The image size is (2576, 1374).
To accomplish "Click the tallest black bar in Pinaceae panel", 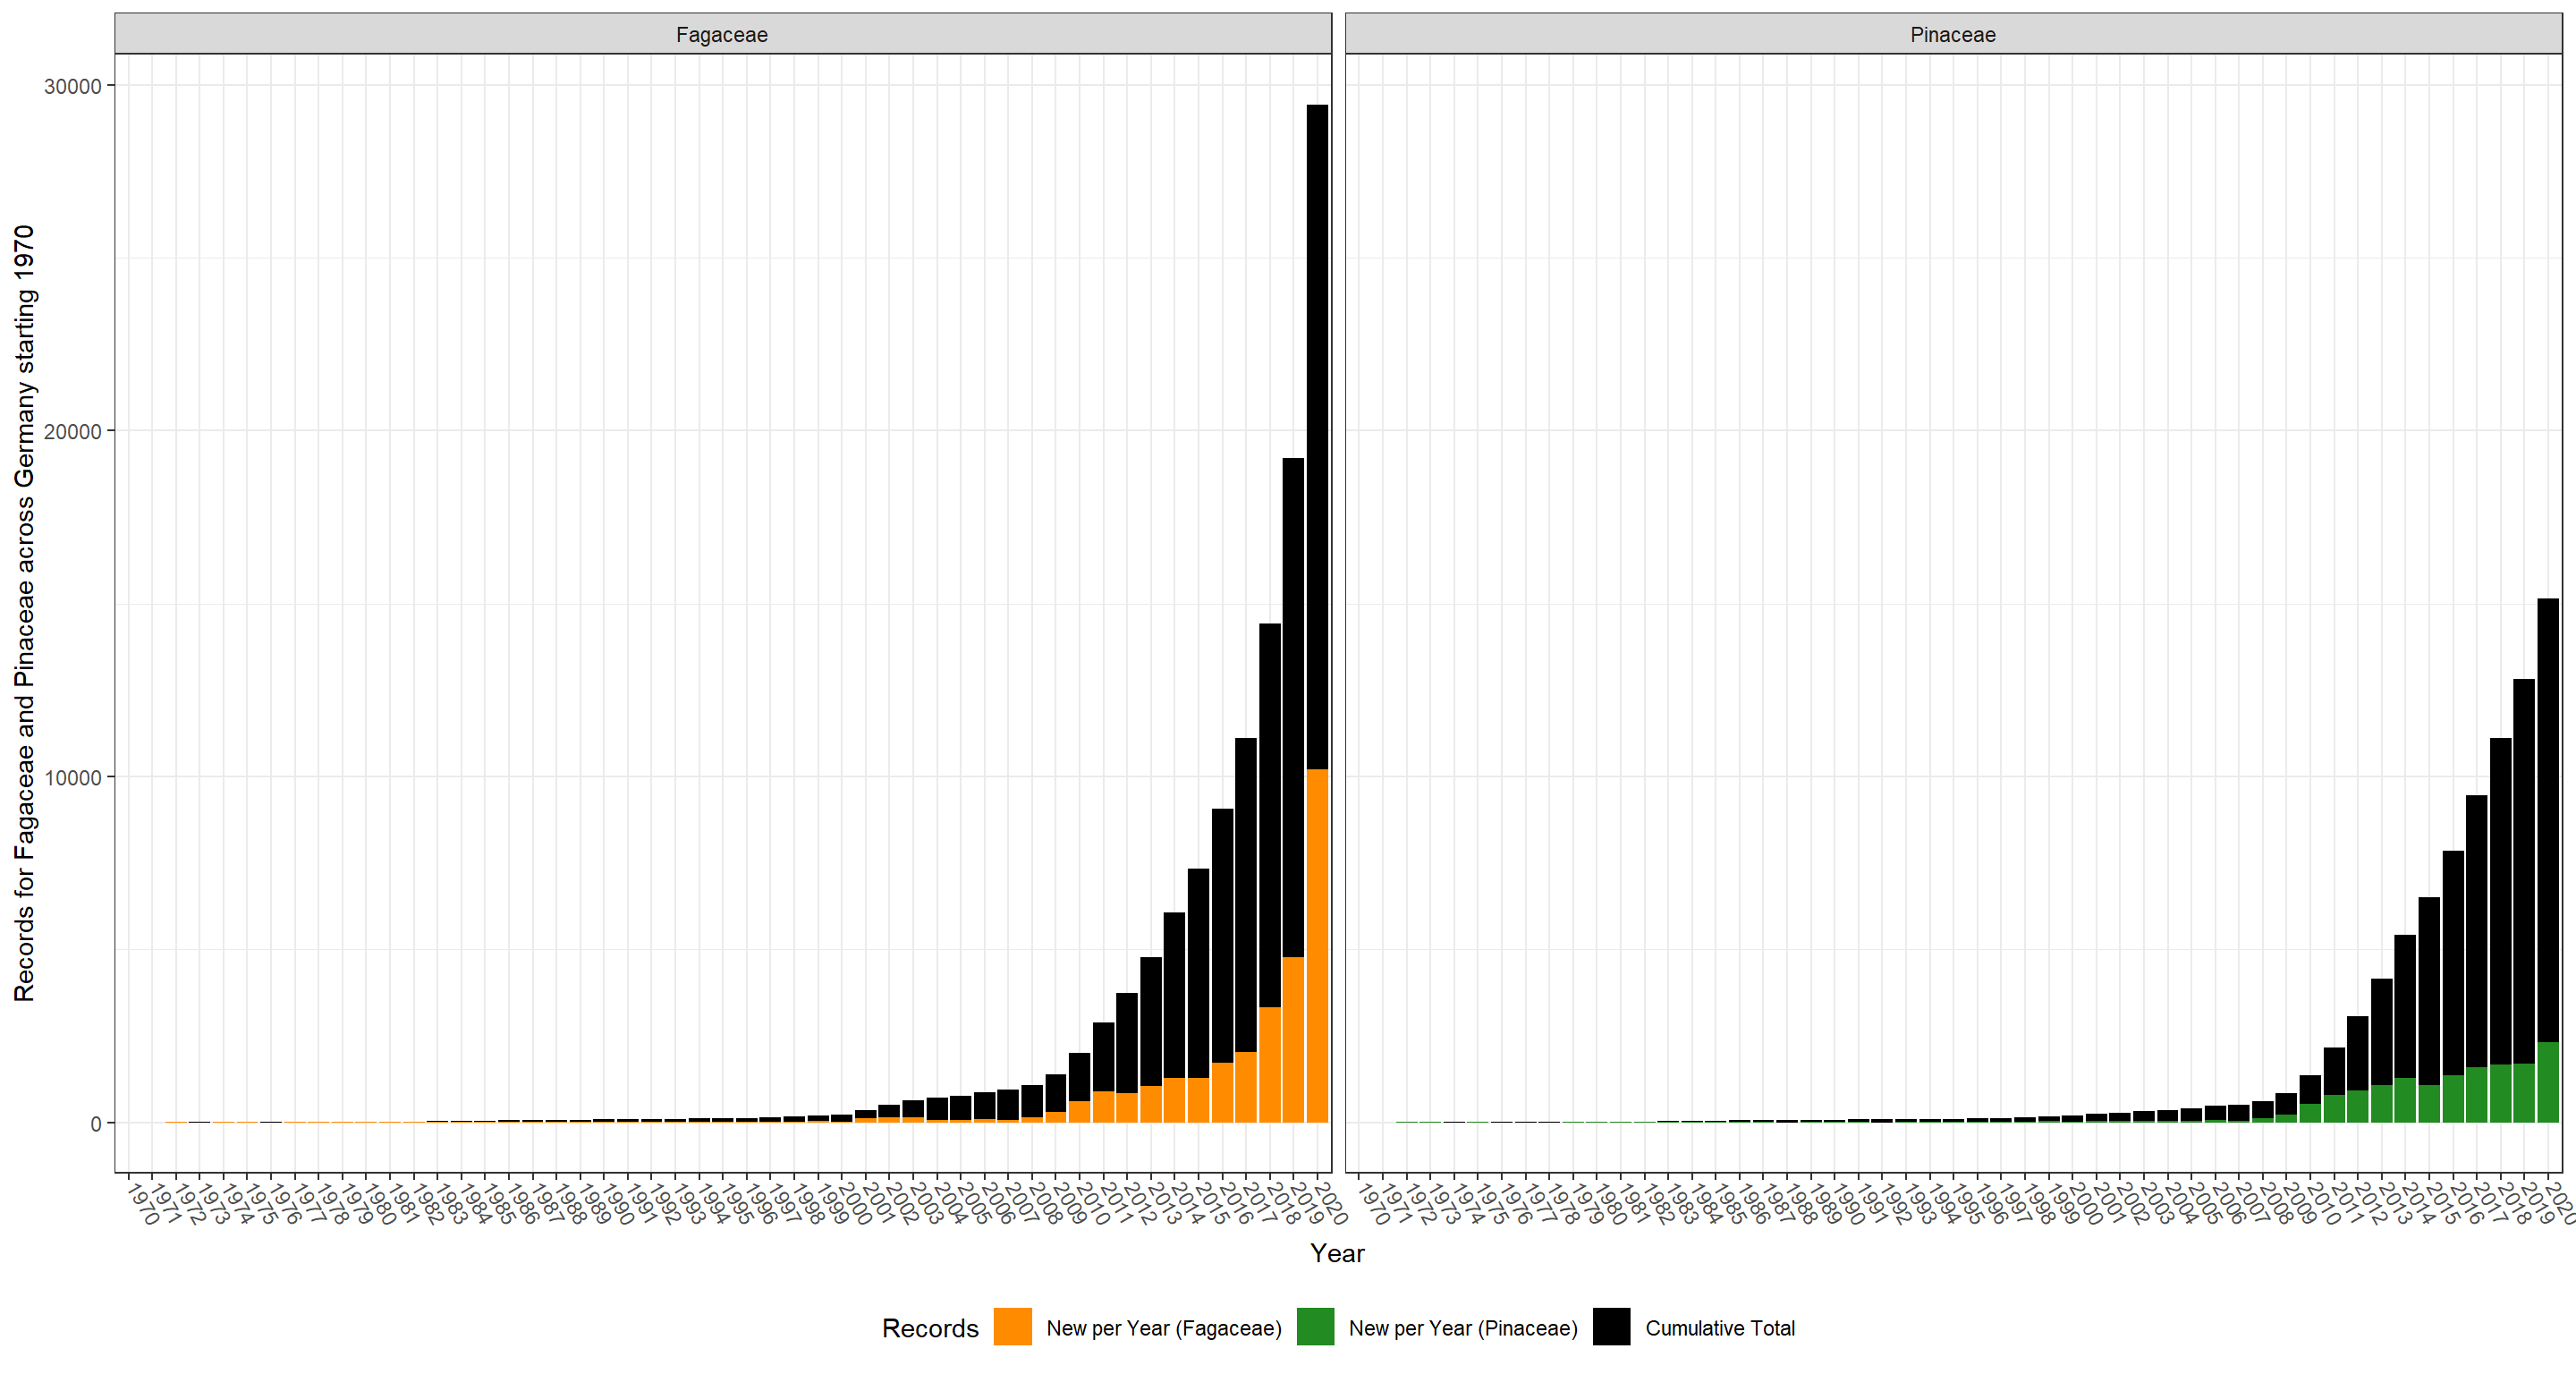I will coord(2548,820).
